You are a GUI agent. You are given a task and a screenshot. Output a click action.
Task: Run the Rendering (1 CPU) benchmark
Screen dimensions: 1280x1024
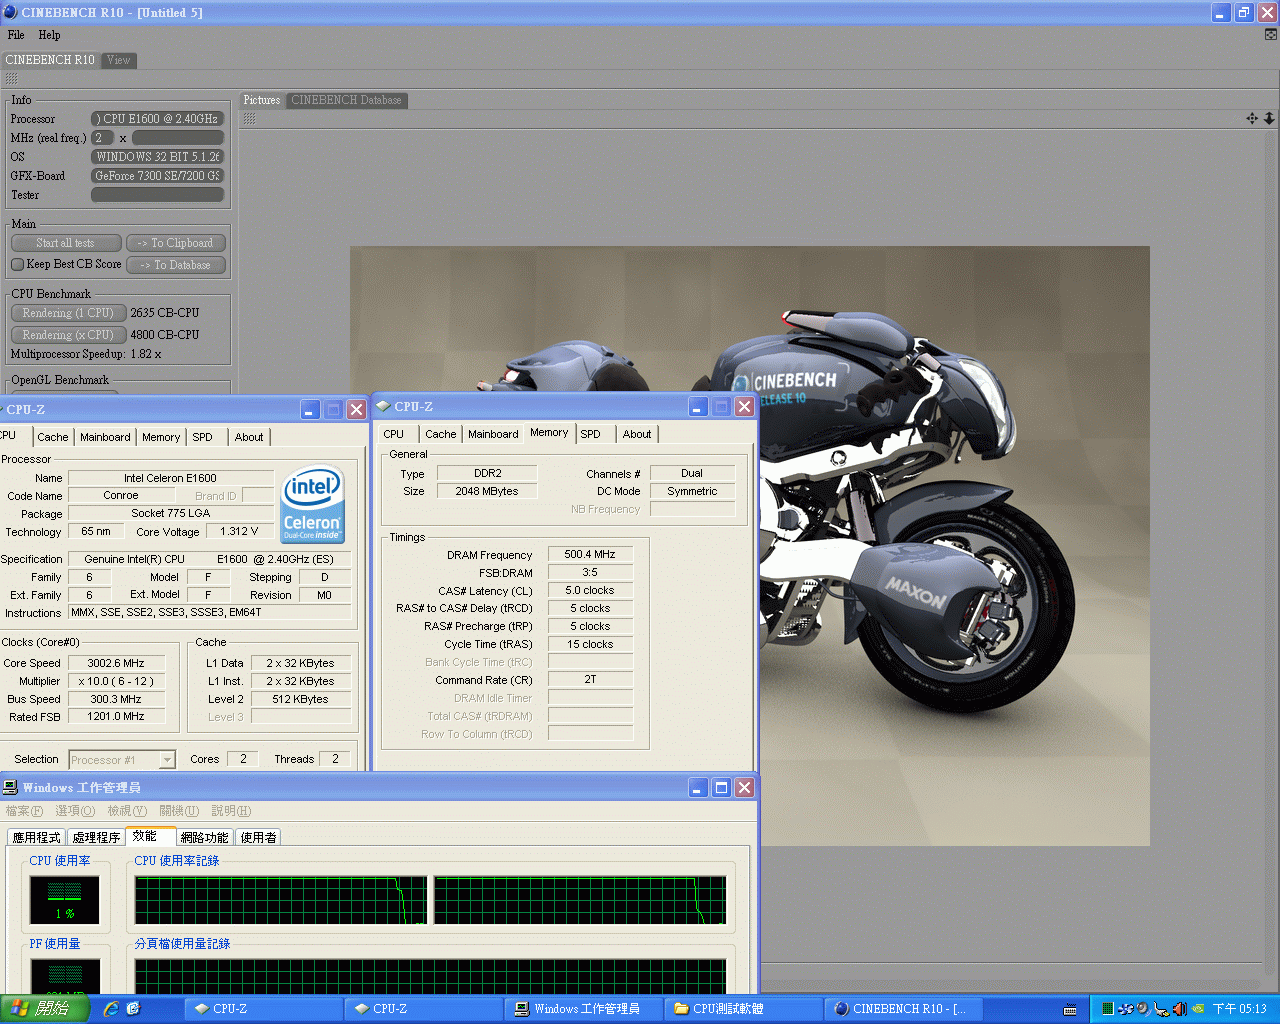pyautogui.click(x=68, y=313)
